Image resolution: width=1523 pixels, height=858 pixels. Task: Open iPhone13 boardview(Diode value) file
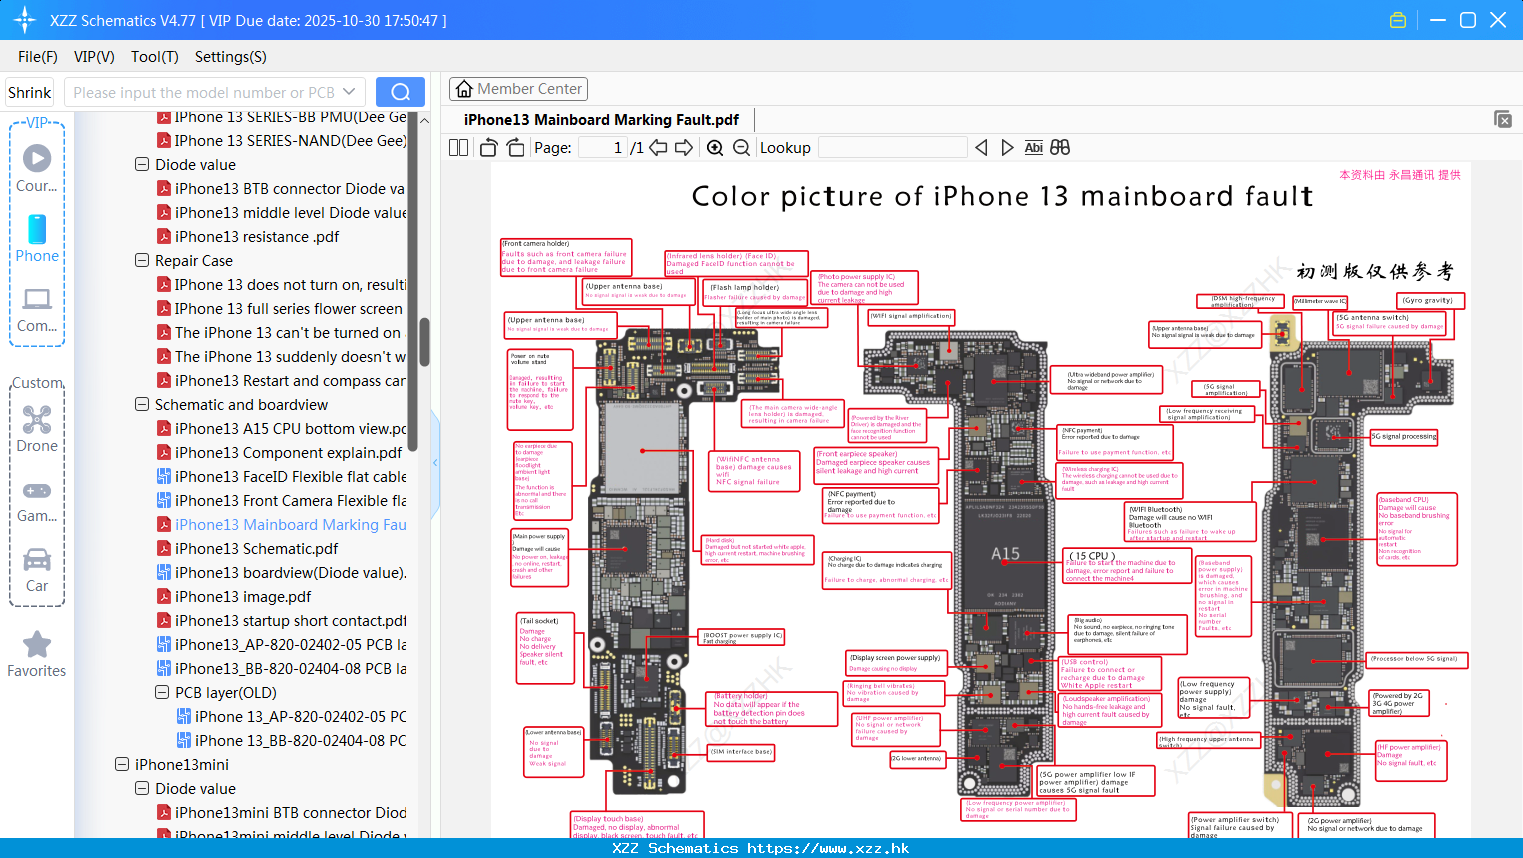(x=282, y=572)
